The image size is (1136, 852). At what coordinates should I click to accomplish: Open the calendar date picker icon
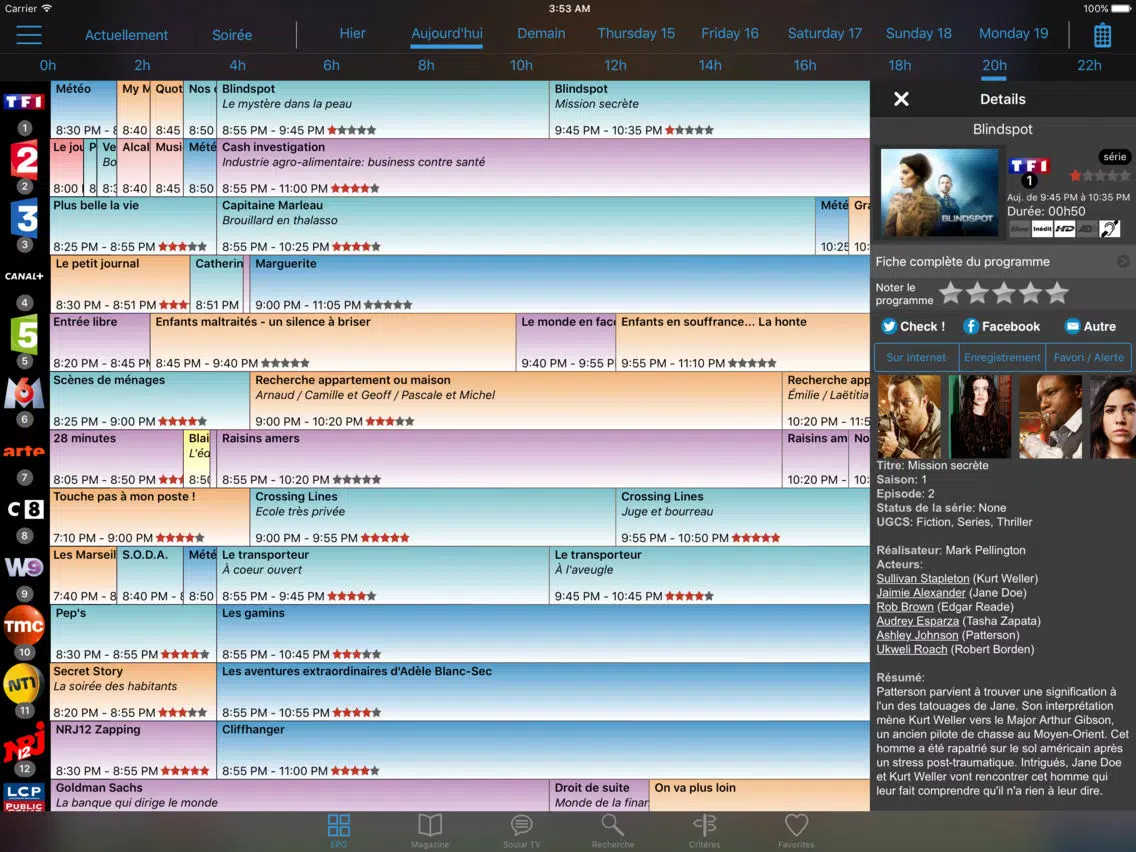pyautogui.click(x=1102, y=34)
